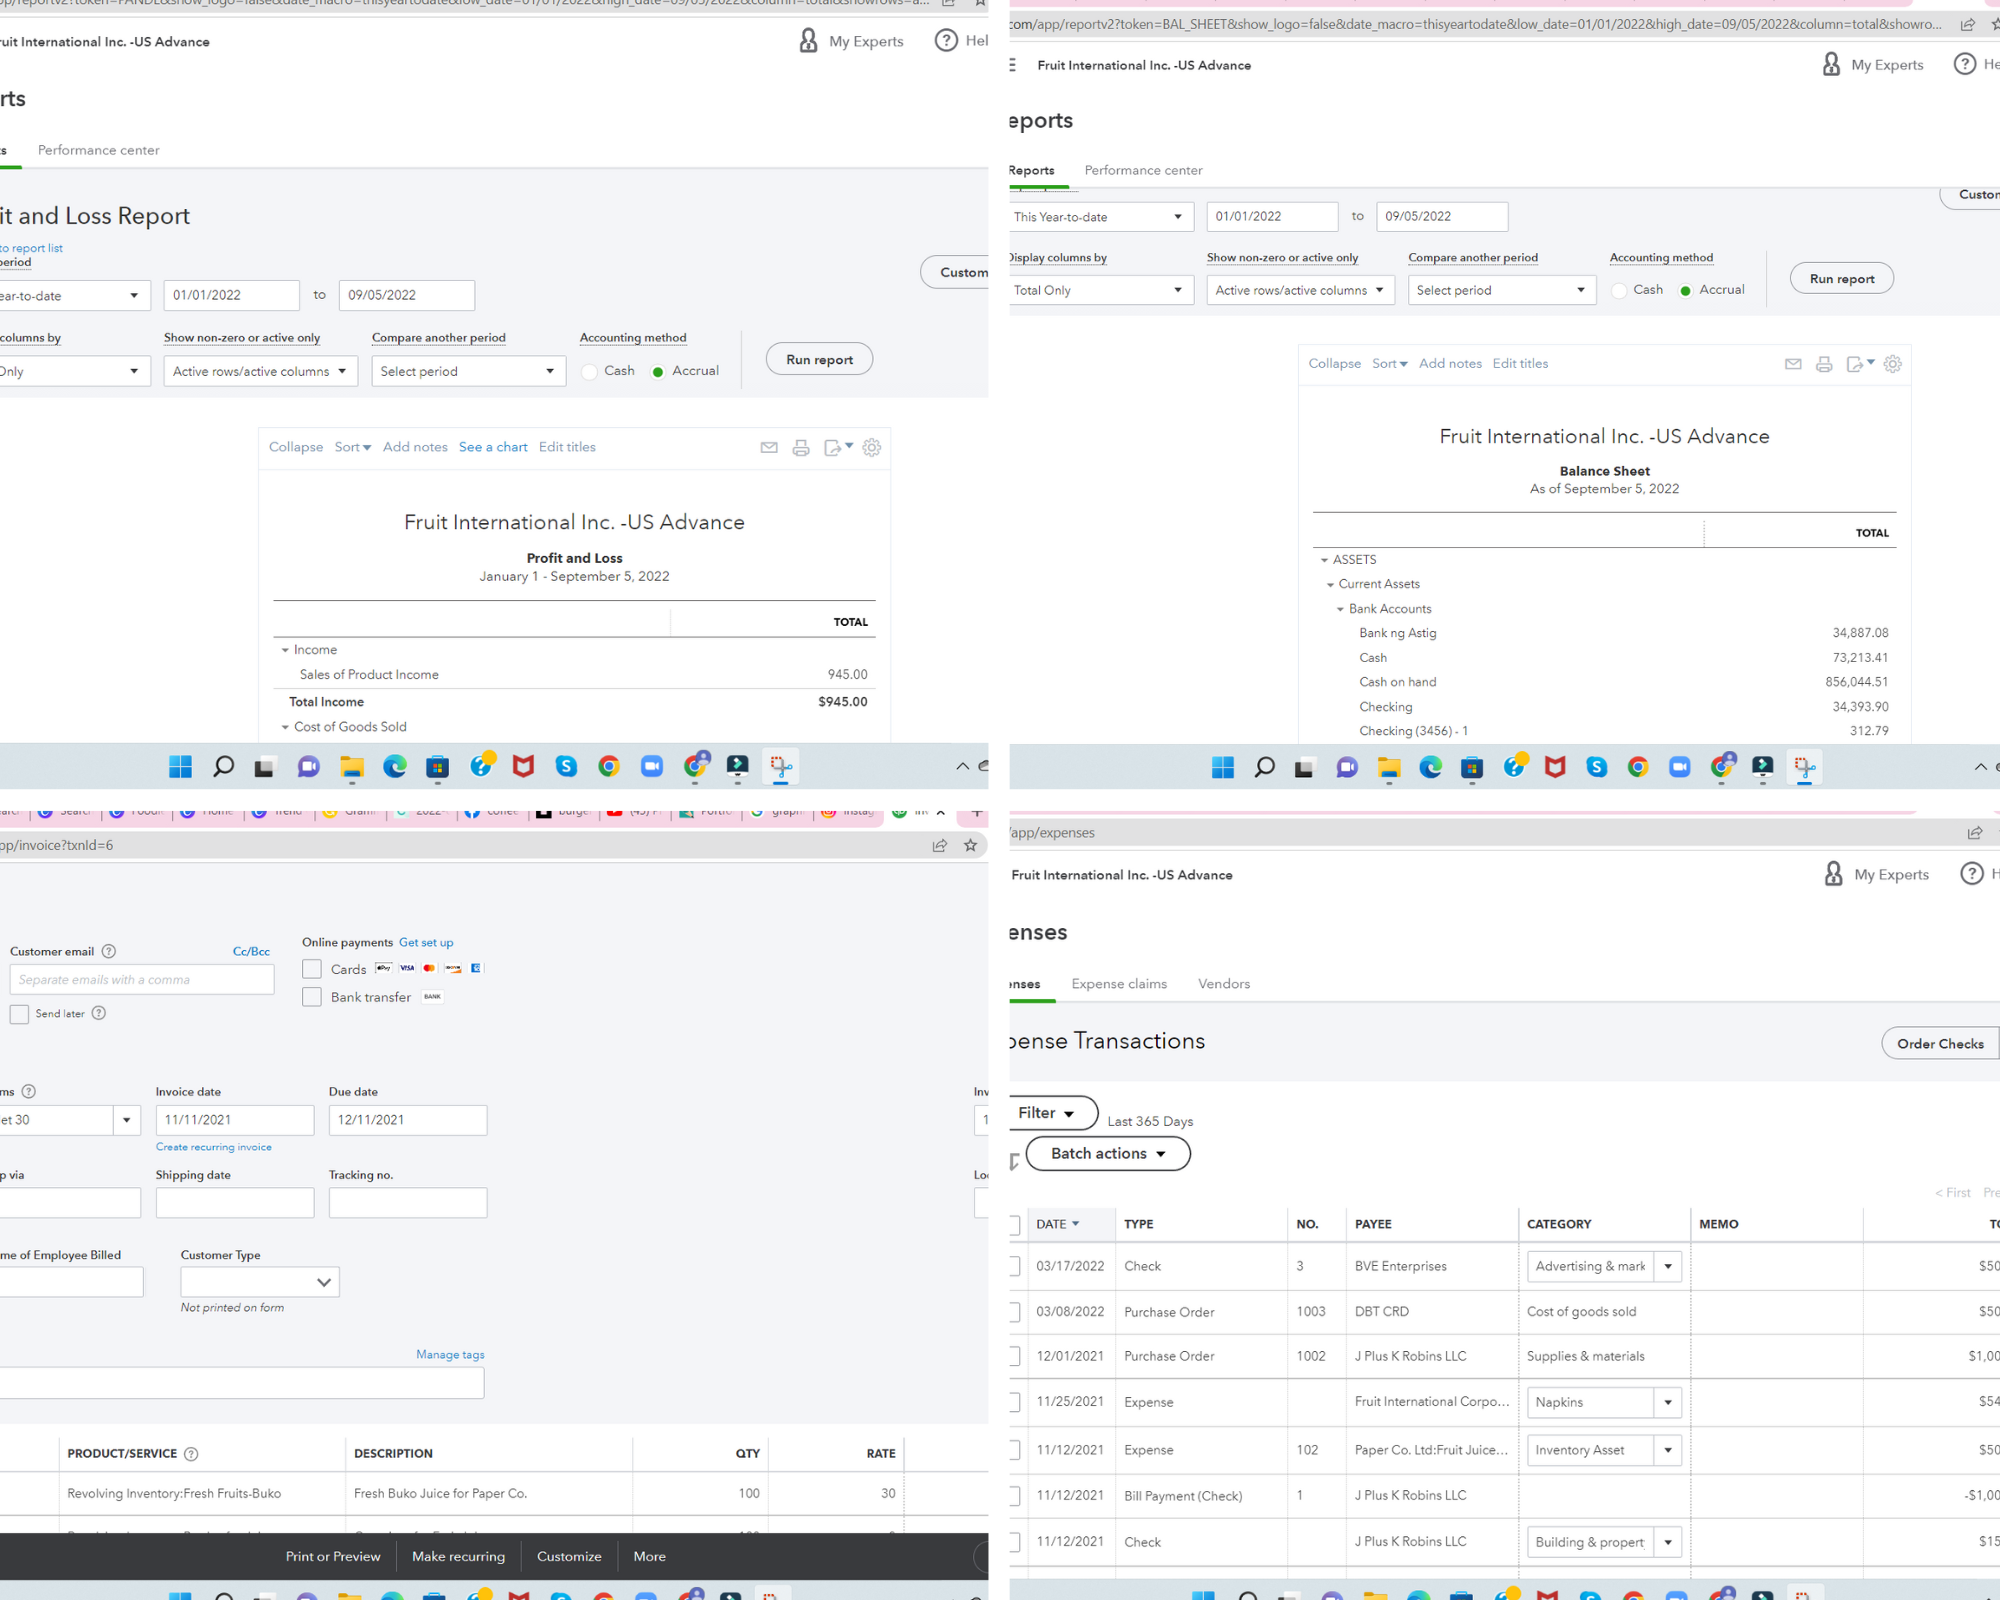Tick the Send later checkbox

coord(19,1014)
